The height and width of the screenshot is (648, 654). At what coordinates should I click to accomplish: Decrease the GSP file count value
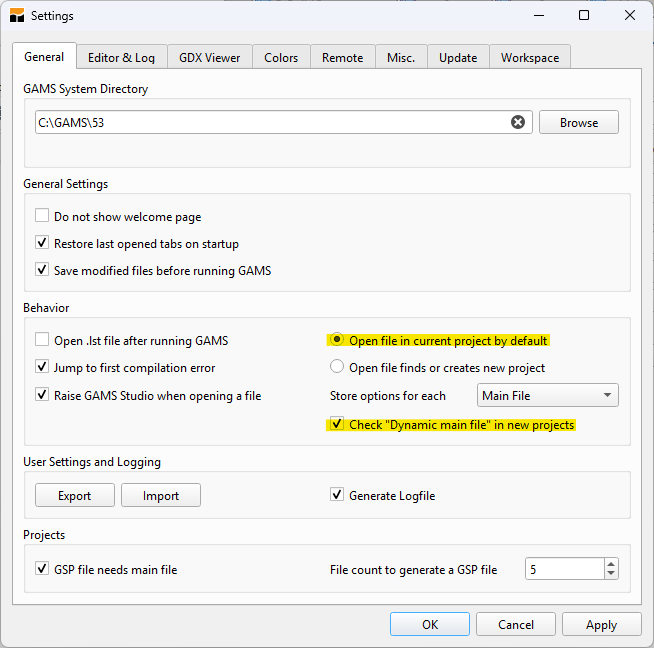pyautogui.click(x=611, y=575)
